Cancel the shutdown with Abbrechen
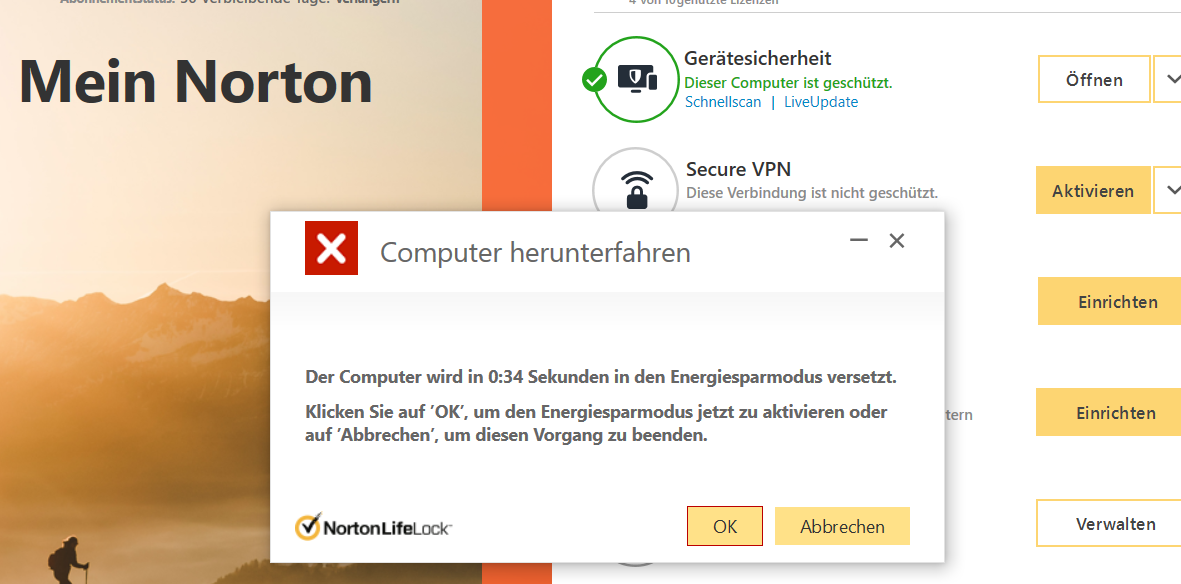This screenshot has height=584, width=1181. 842,525
